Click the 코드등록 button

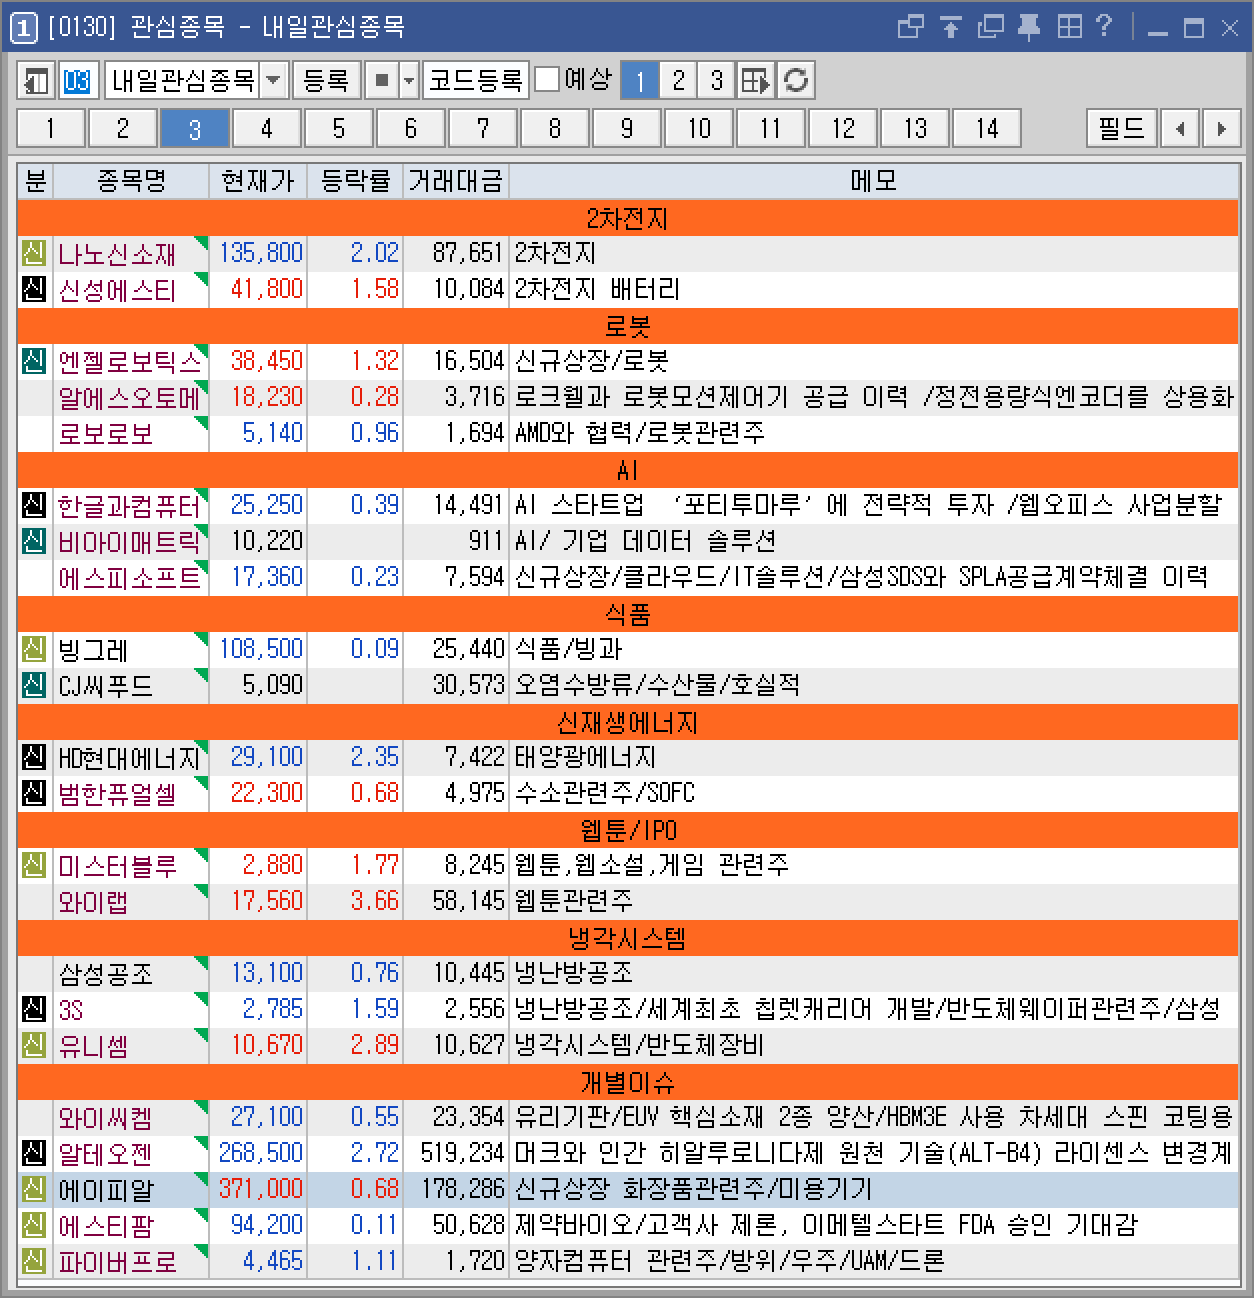click(x=475, y=80)
